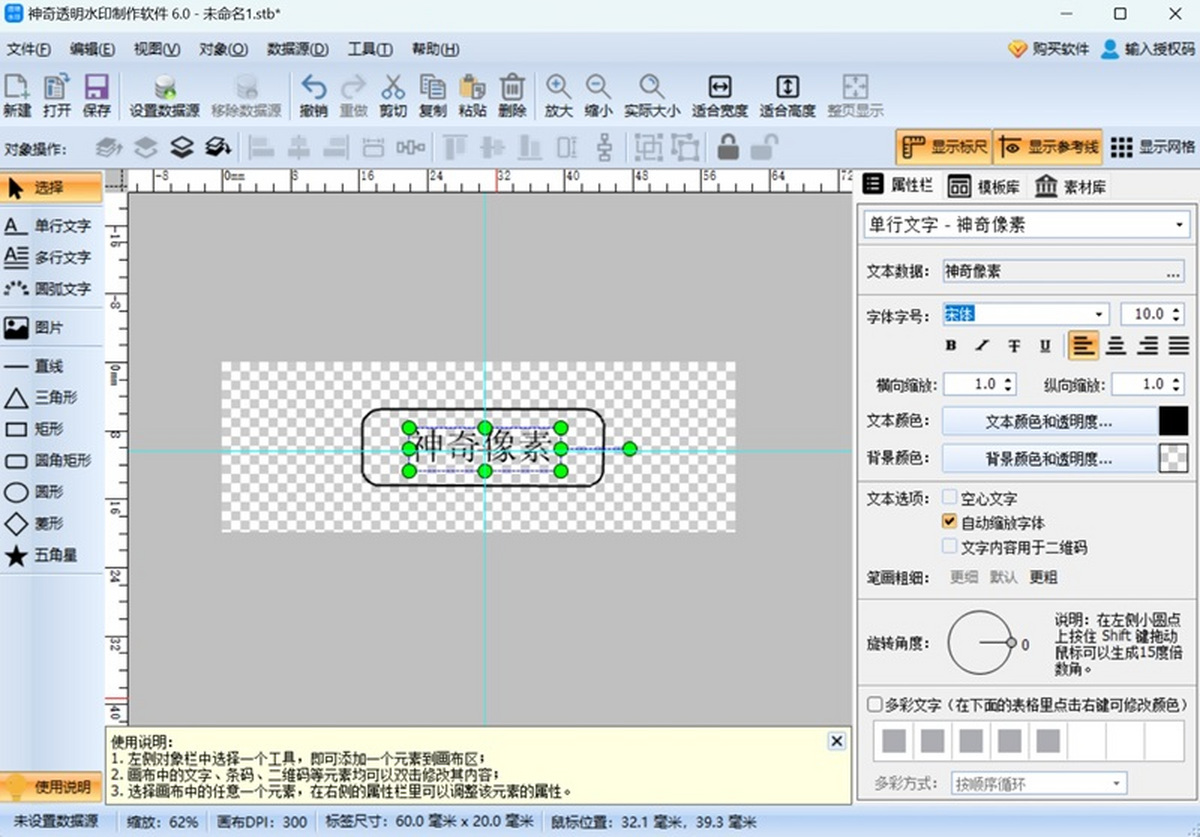Enable 空心文字 hollow text checkbox

950,497
